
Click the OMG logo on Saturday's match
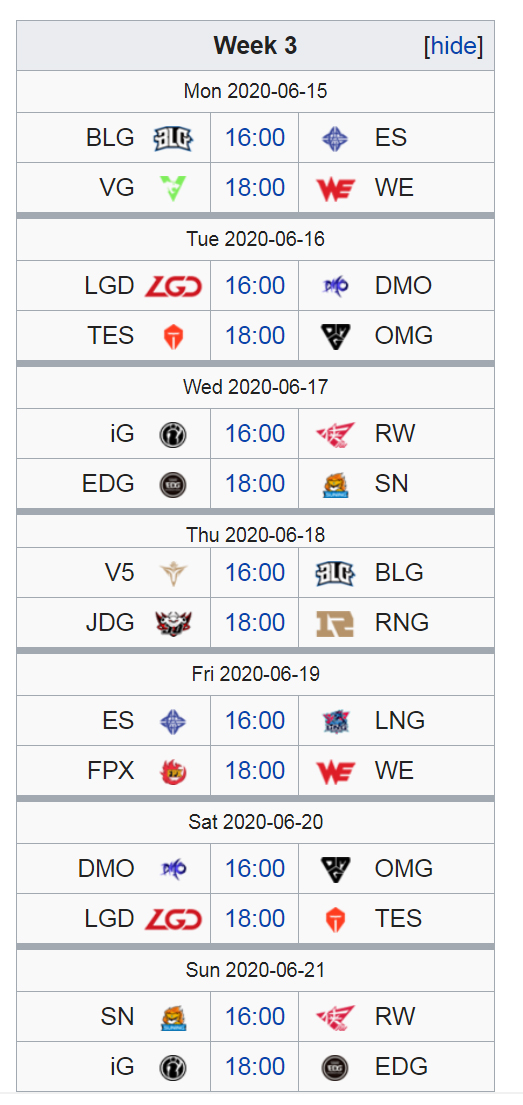pos(335,869)
